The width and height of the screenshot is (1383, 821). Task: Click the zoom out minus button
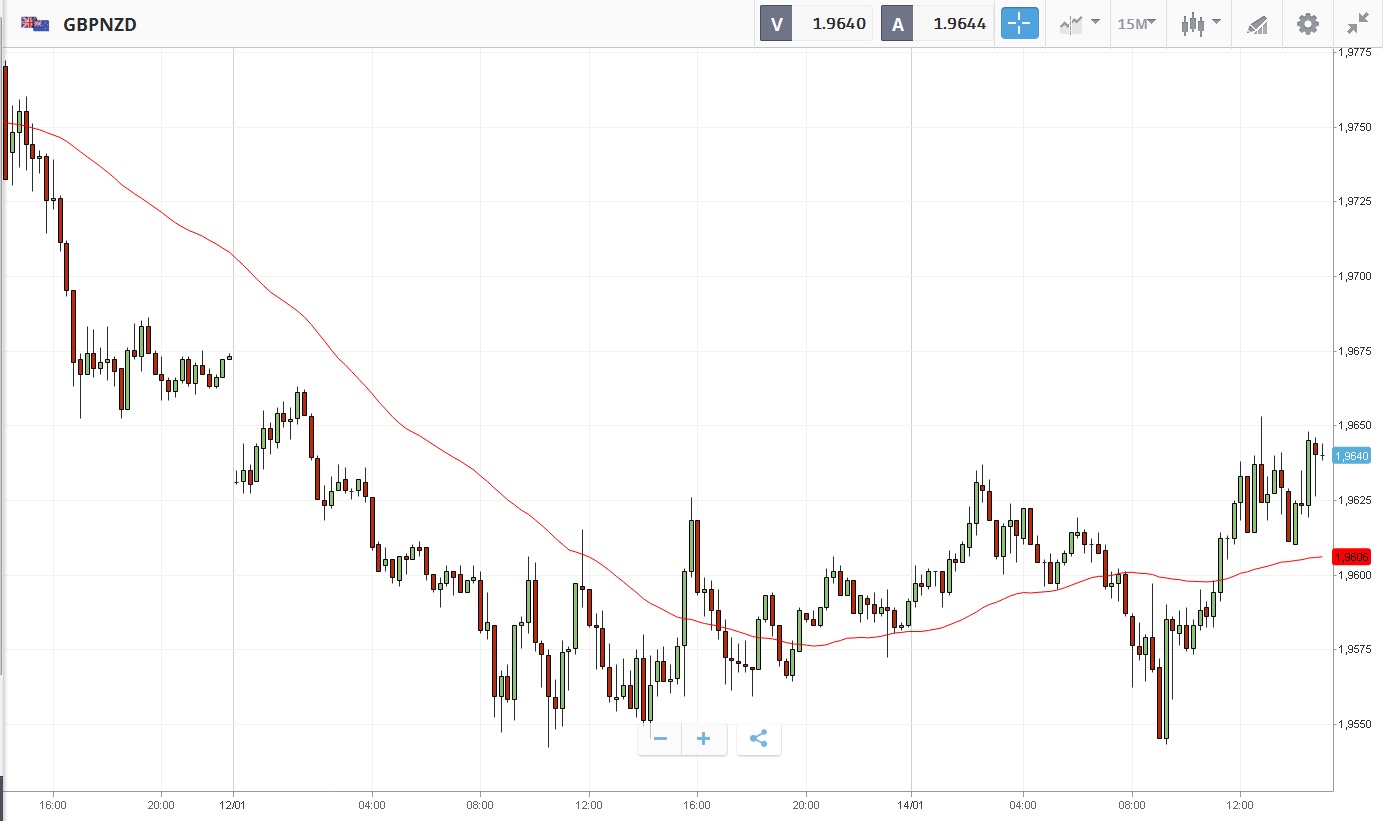click(660, 739)
